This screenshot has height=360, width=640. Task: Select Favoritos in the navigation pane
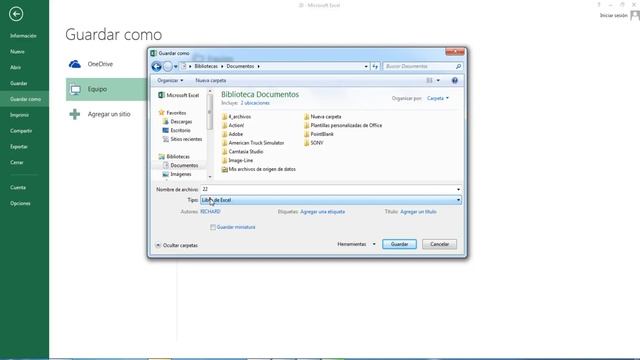[172, 113]
